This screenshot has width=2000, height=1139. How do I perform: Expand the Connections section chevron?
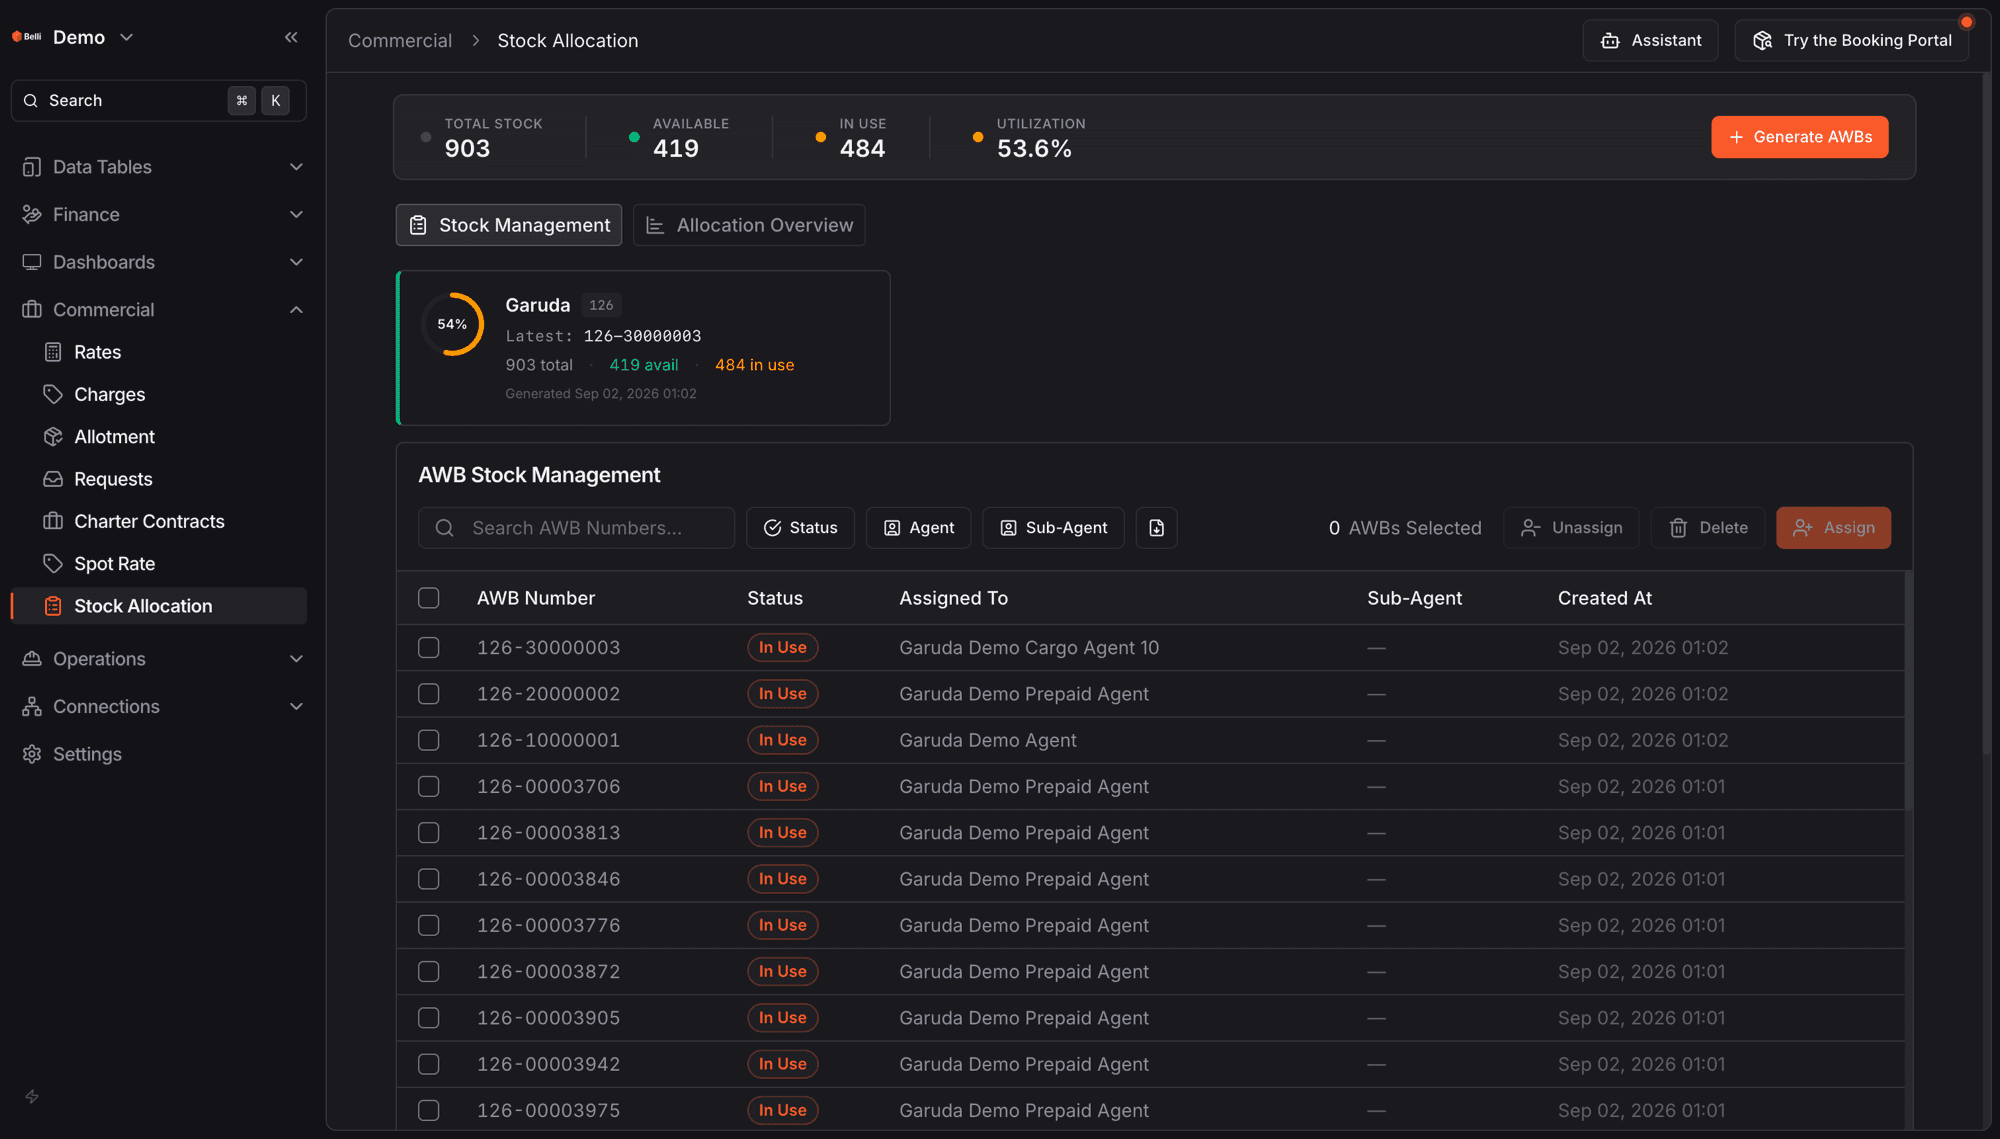click(296, 707)
